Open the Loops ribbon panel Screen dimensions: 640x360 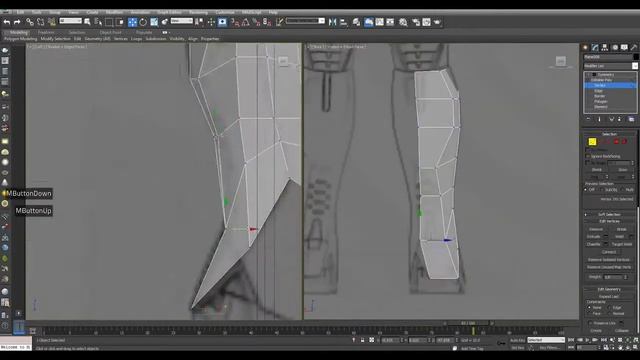pos(136,39)
